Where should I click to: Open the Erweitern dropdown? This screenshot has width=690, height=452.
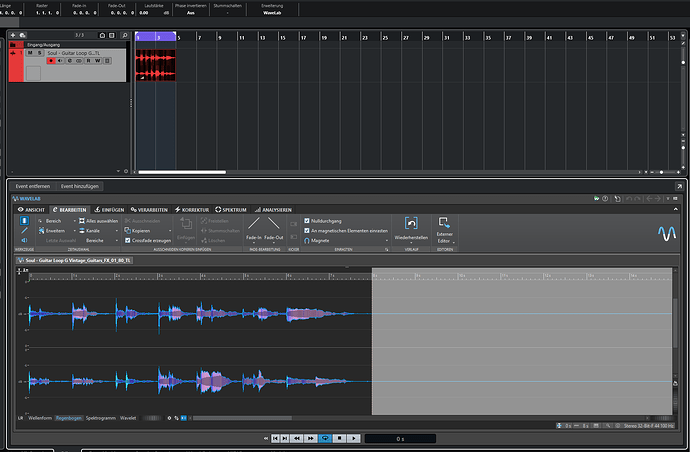coord(57,231)
